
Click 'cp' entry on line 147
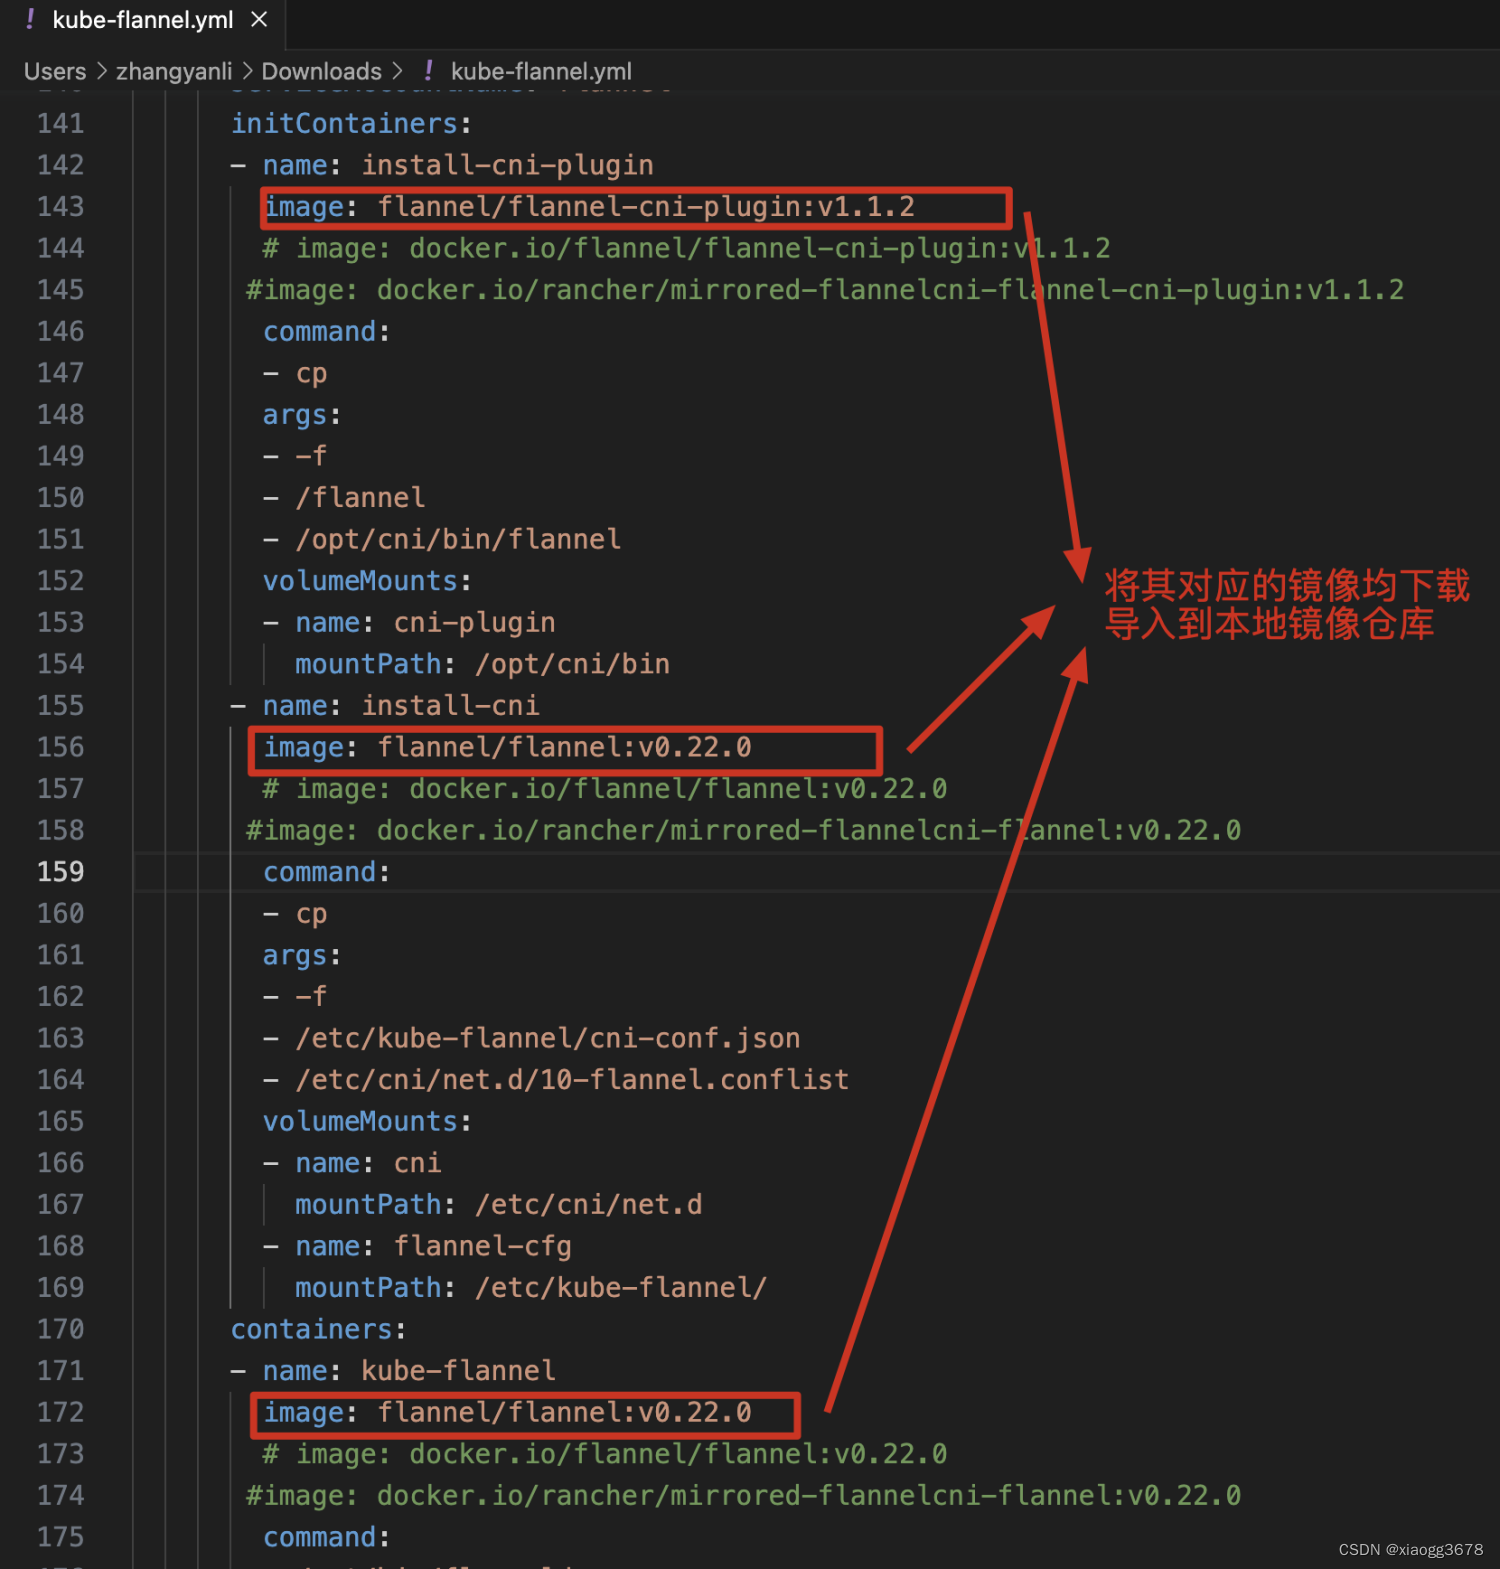click(311, 374)
